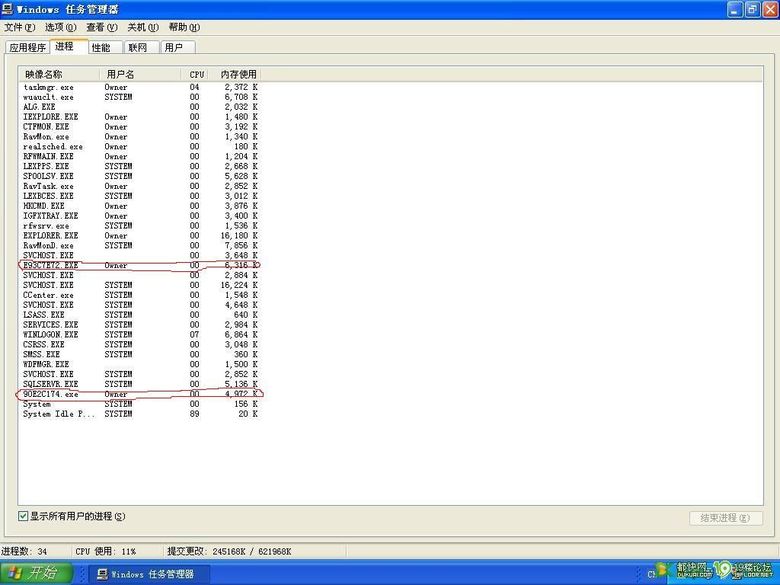Sort by 映像名称 column header

click(x=59, y=74)
